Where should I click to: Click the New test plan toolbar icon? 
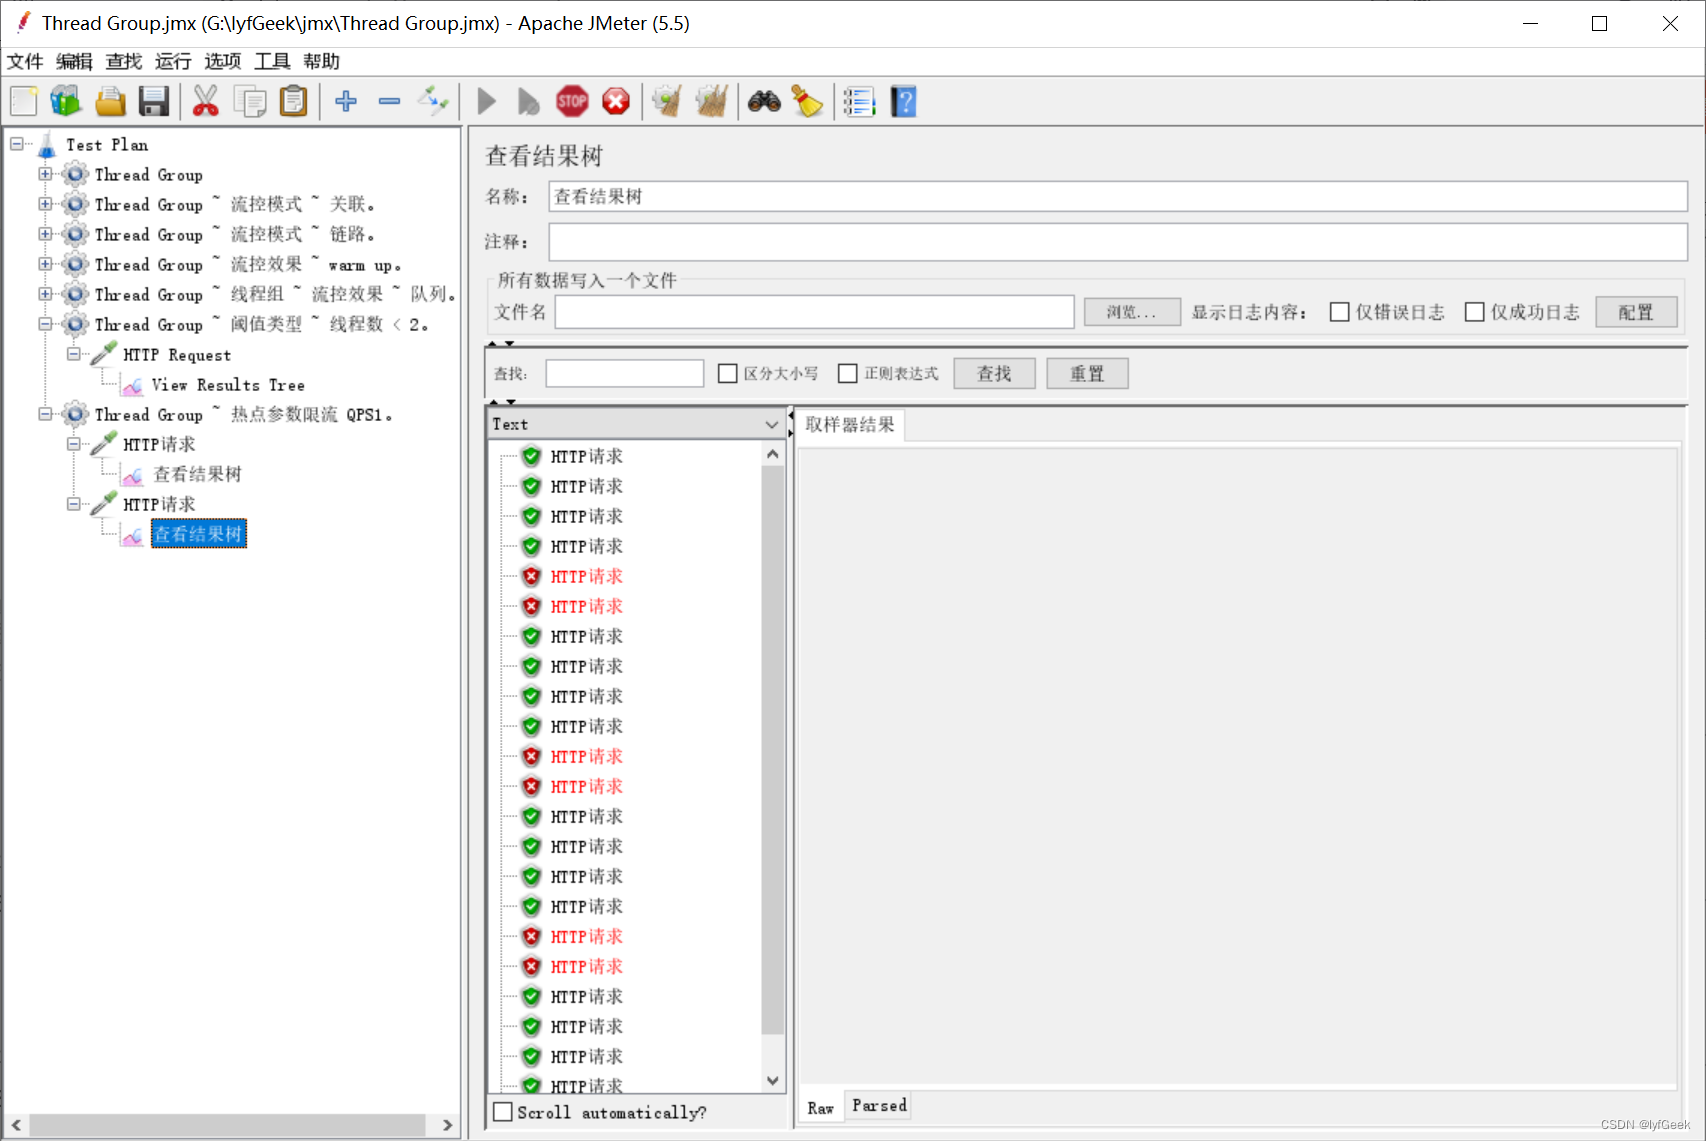pyautogui.click(x=24, y=101)
